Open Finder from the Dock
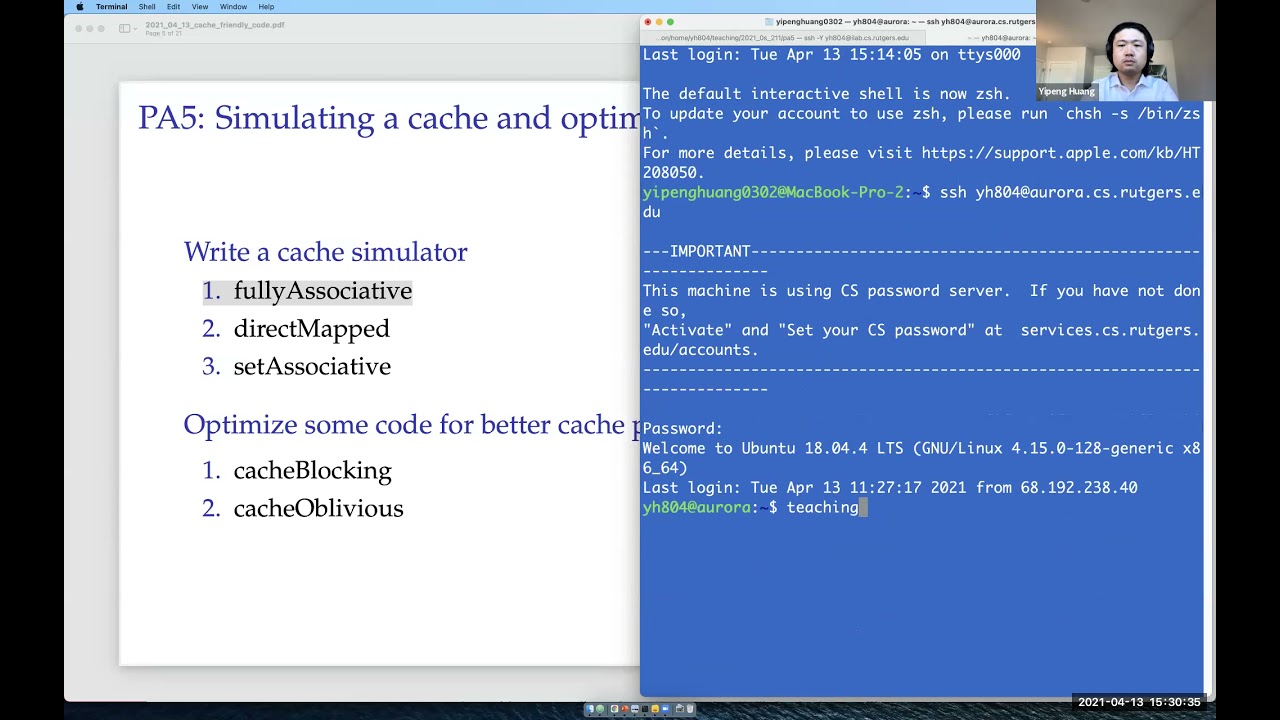The width and height of the screenshot is (1280, 720). (590, 709)
